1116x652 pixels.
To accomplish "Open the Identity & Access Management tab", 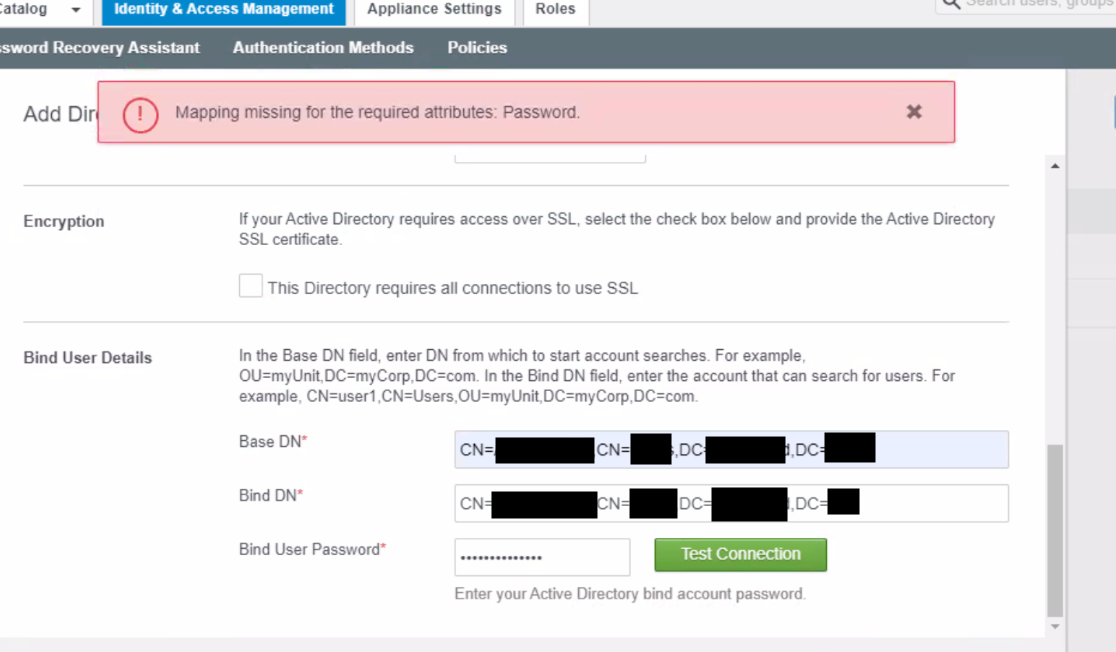I will click(224, 10).
